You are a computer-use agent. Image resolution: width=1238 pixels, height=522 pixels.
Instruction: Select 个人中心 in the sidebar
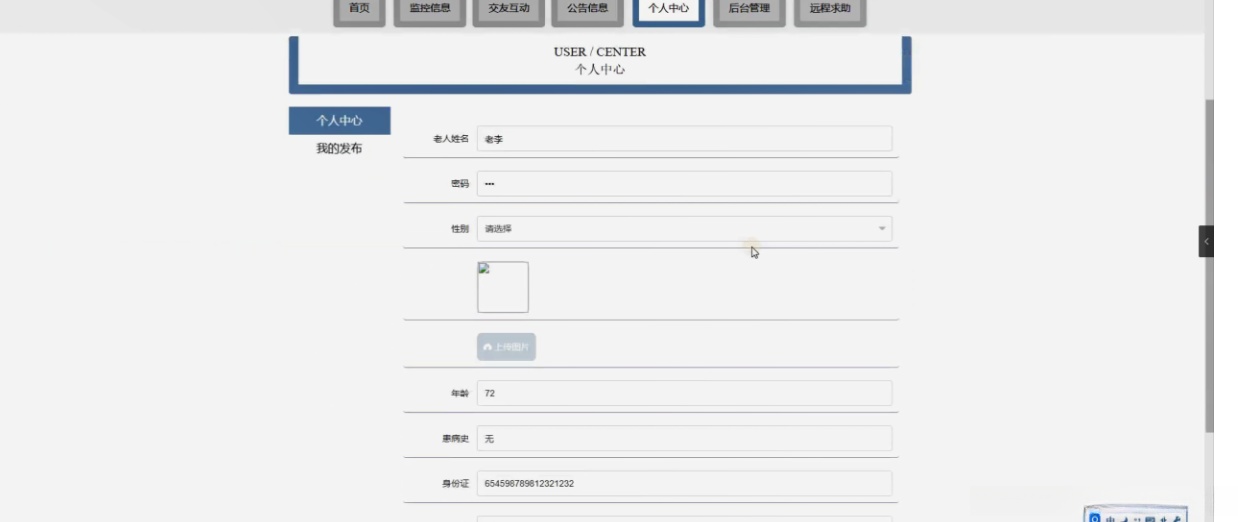(339, 121)
